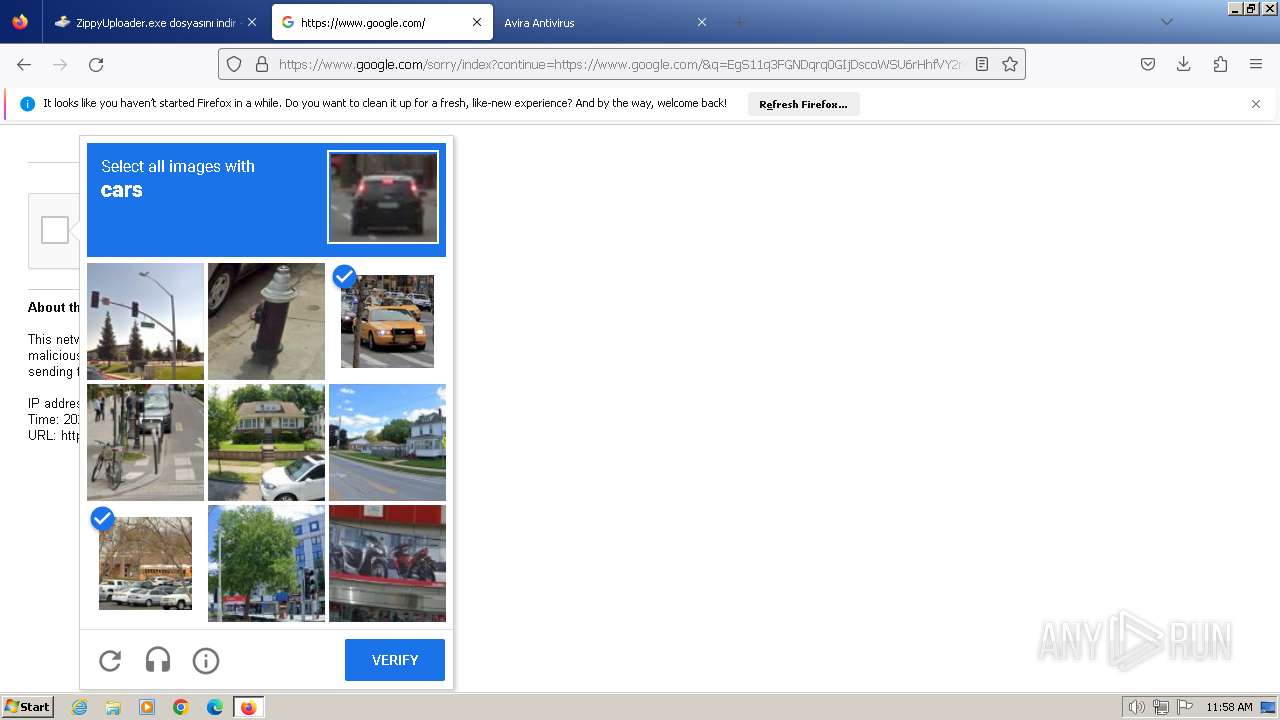Click the VERIFY button
This screenshot has width=1280, height=720.
[x=395, y=660]
